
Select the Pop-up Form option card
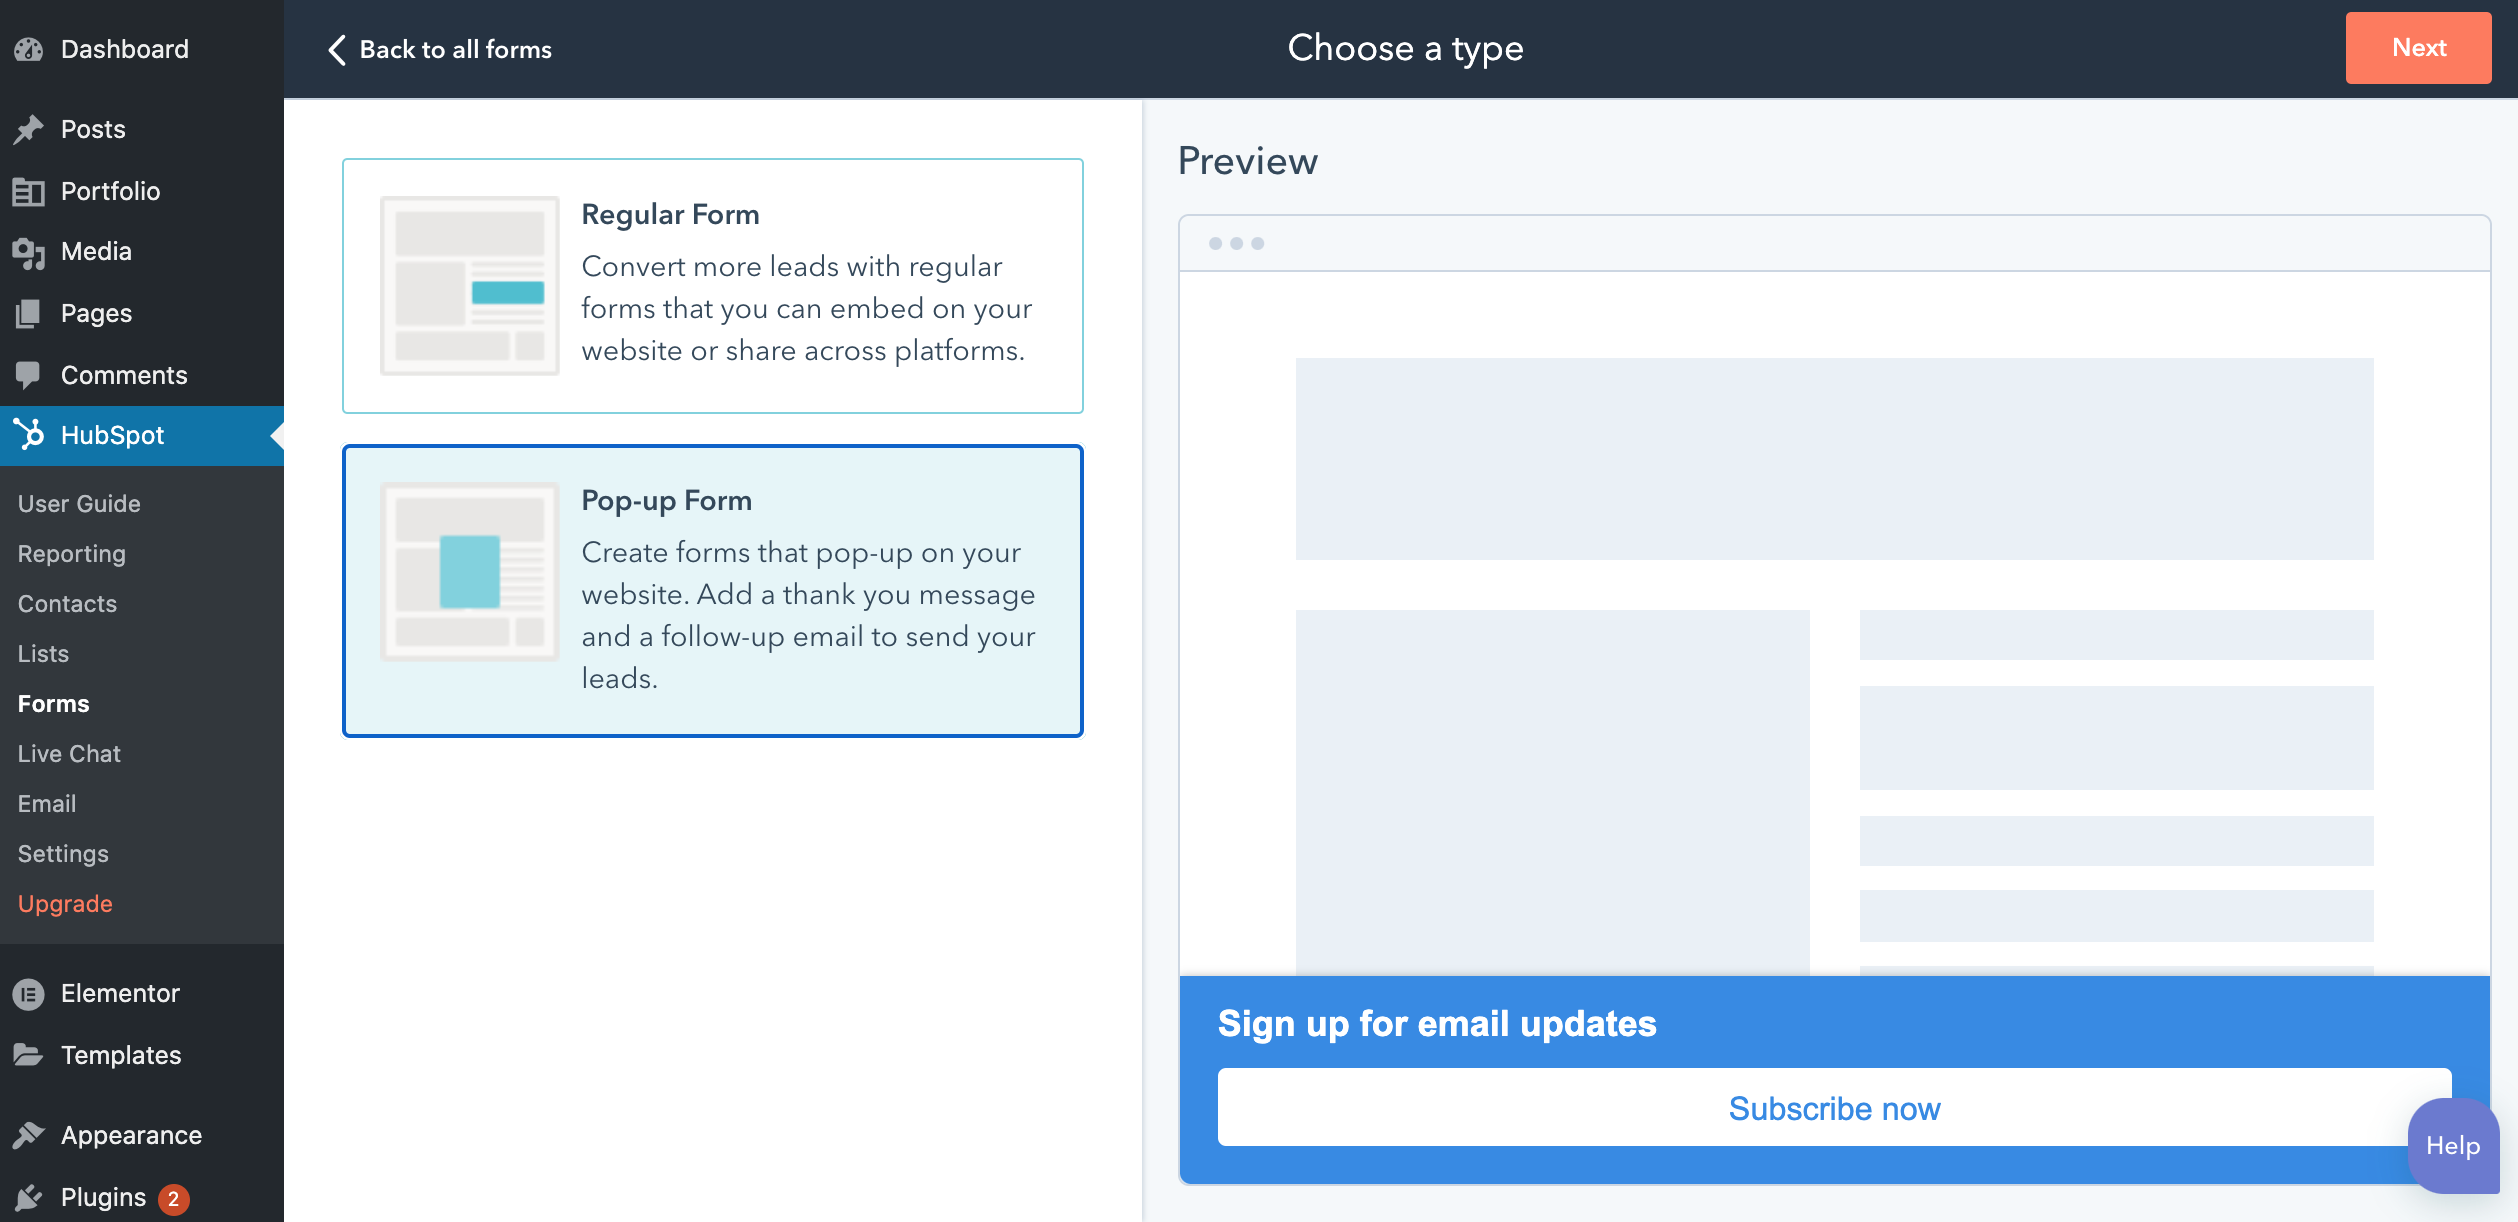click(x=712, y=590)
